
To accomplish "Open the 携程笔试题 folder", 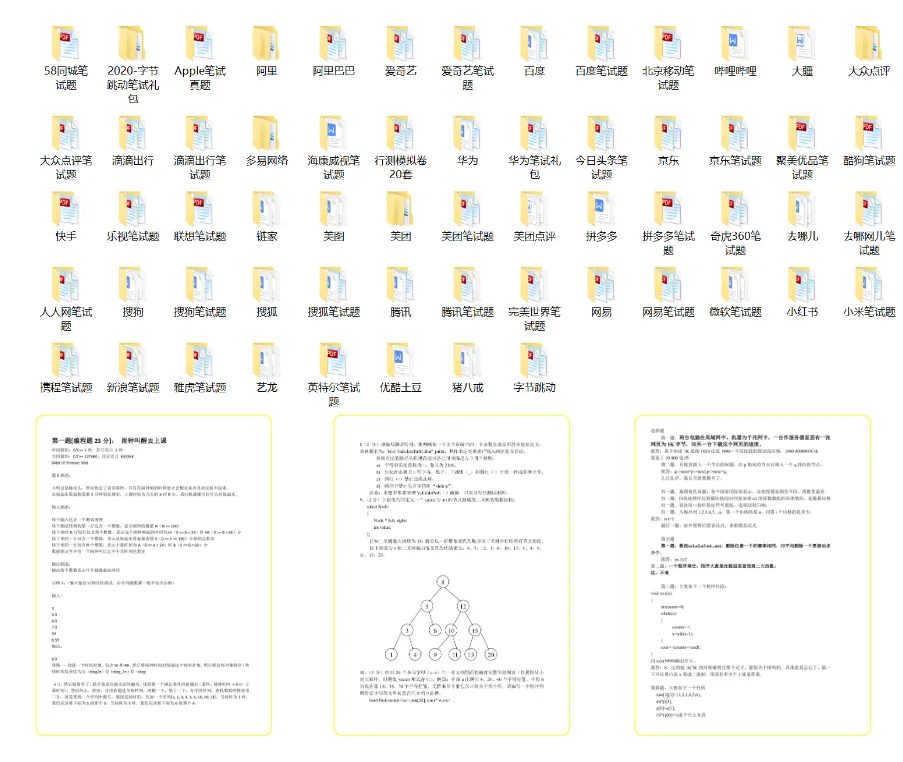I will tap(66, 361).
